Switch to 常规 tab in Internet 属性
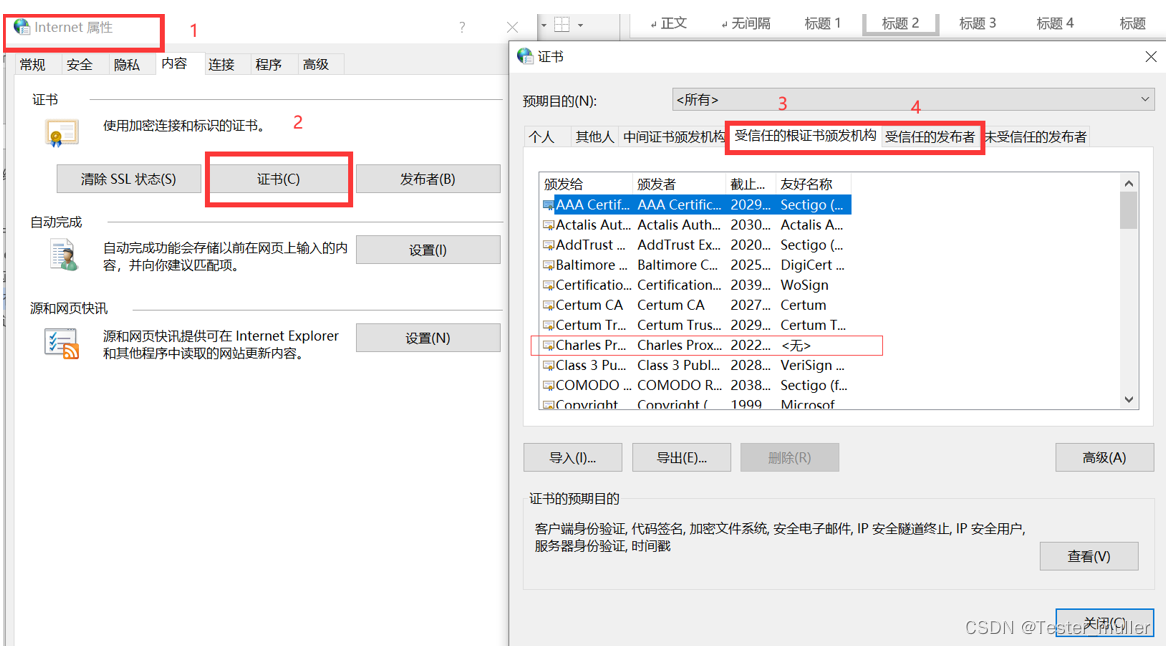This screenshot has width=1166, height=646. [33, 65]
